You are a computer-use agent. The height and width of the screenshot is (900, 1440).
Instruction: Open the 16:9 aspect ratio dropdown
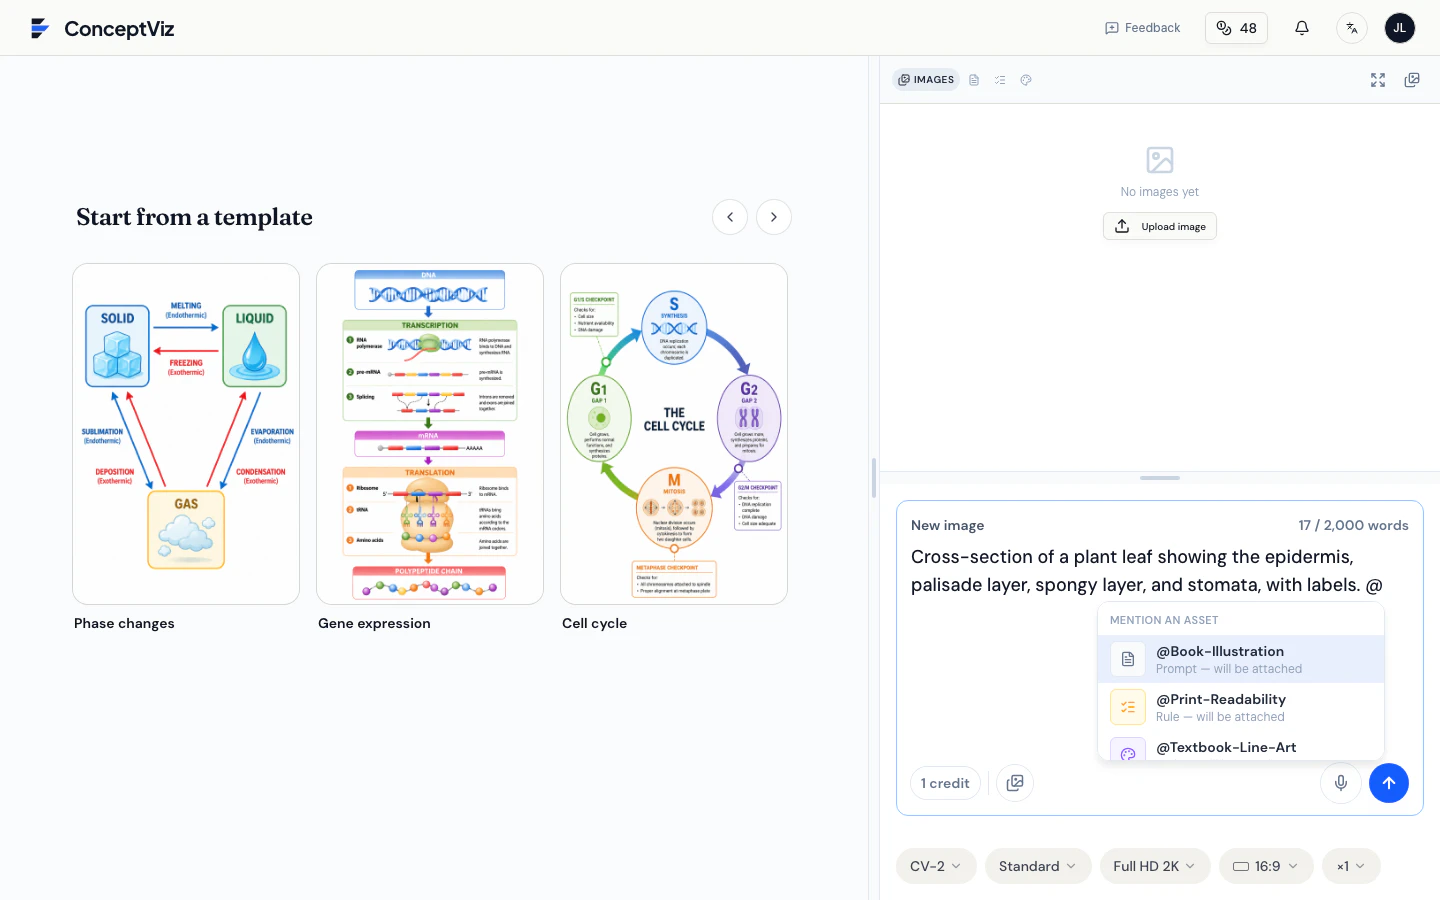1266,866
